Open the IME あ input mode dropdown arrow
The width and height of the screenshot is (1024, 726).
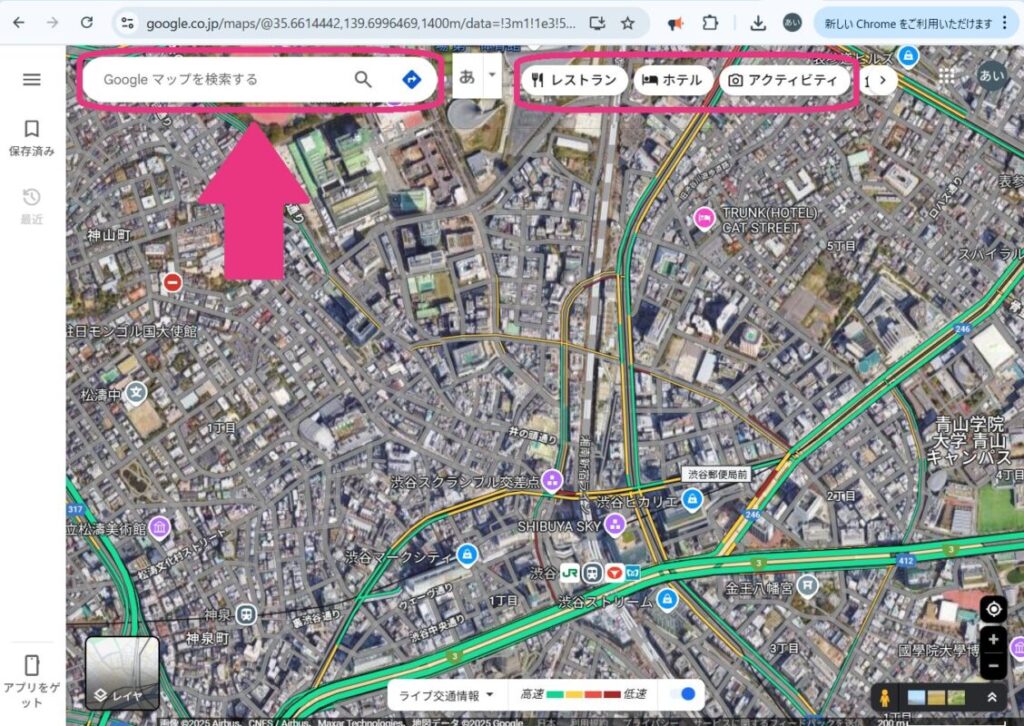pos(492,75)
